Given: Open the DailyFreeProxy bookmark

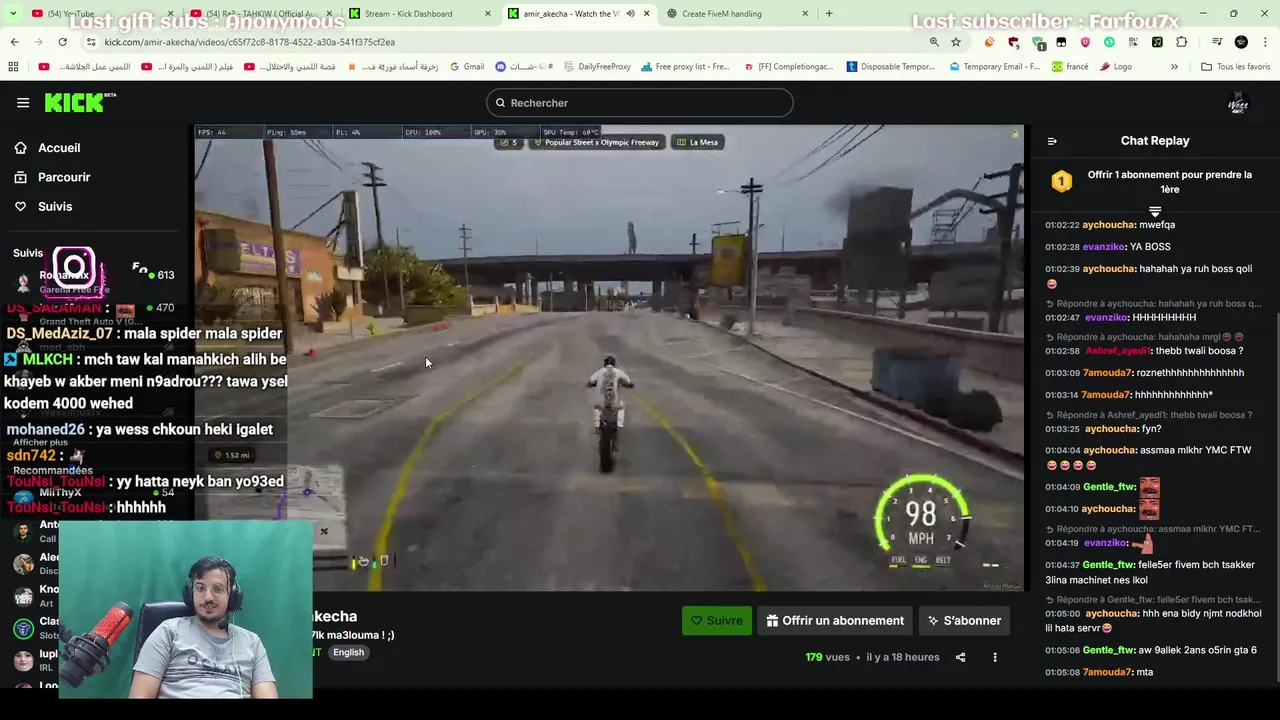Looking at the screenshot, I should 597,67.
